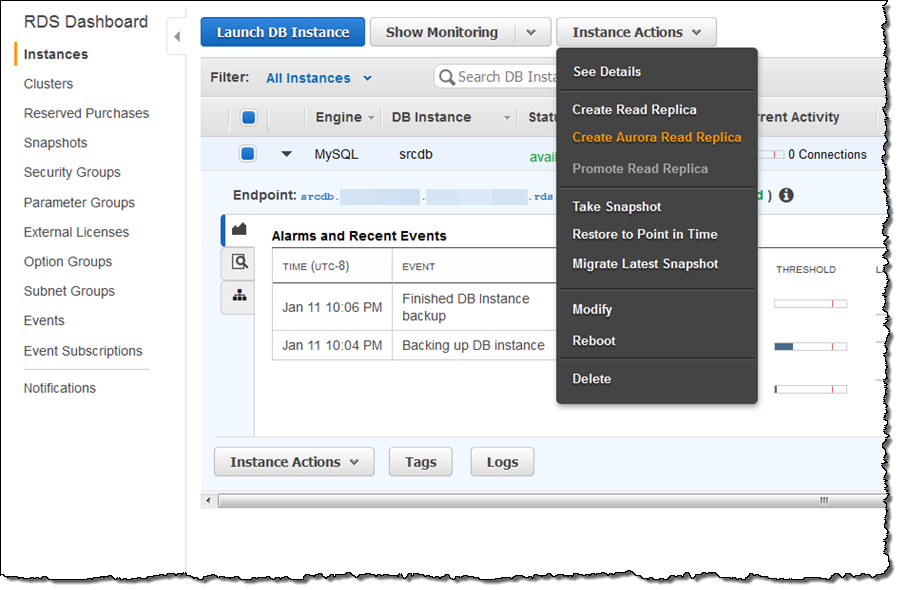Open the alarms and monitoring chart tab icon
The height and width of the screenshot is (590, 900).
click(x=238, y=230)
